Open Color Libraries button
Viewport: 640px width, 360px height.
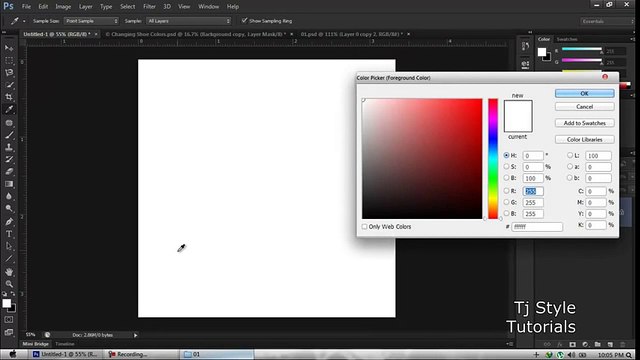tap(584, 140)
